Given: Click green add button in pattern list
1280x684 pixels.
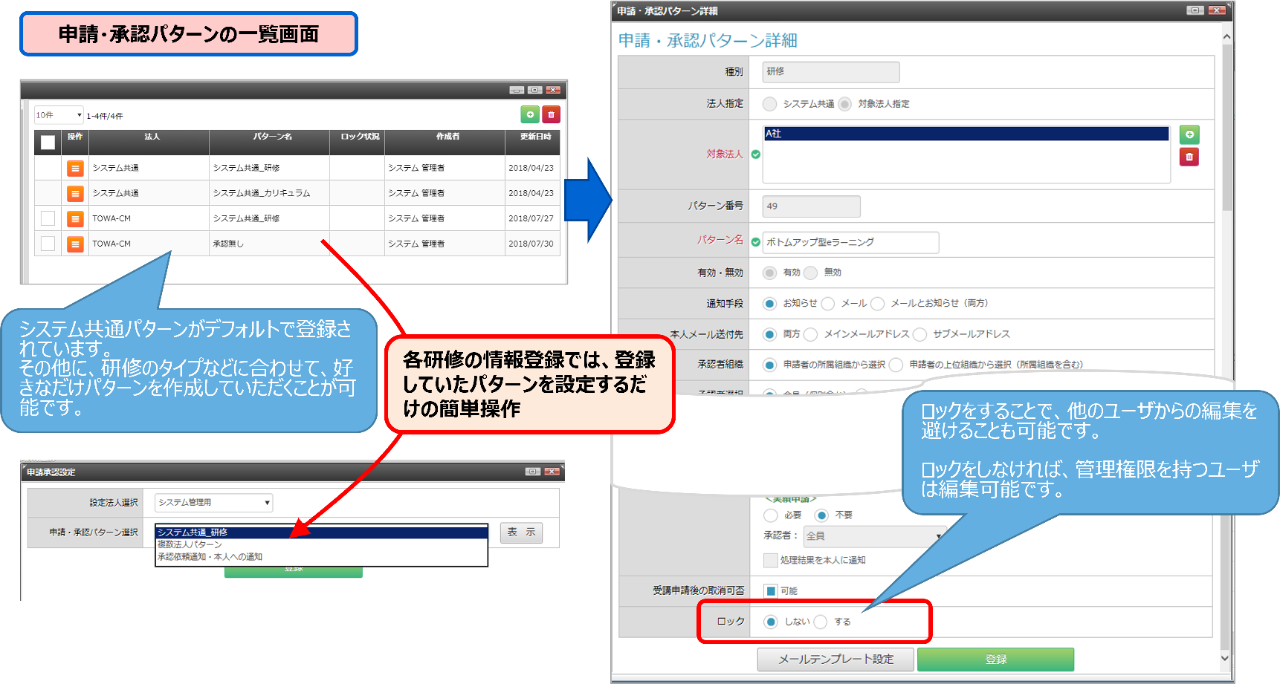Looking at the screenshot, I should point(529,116).
